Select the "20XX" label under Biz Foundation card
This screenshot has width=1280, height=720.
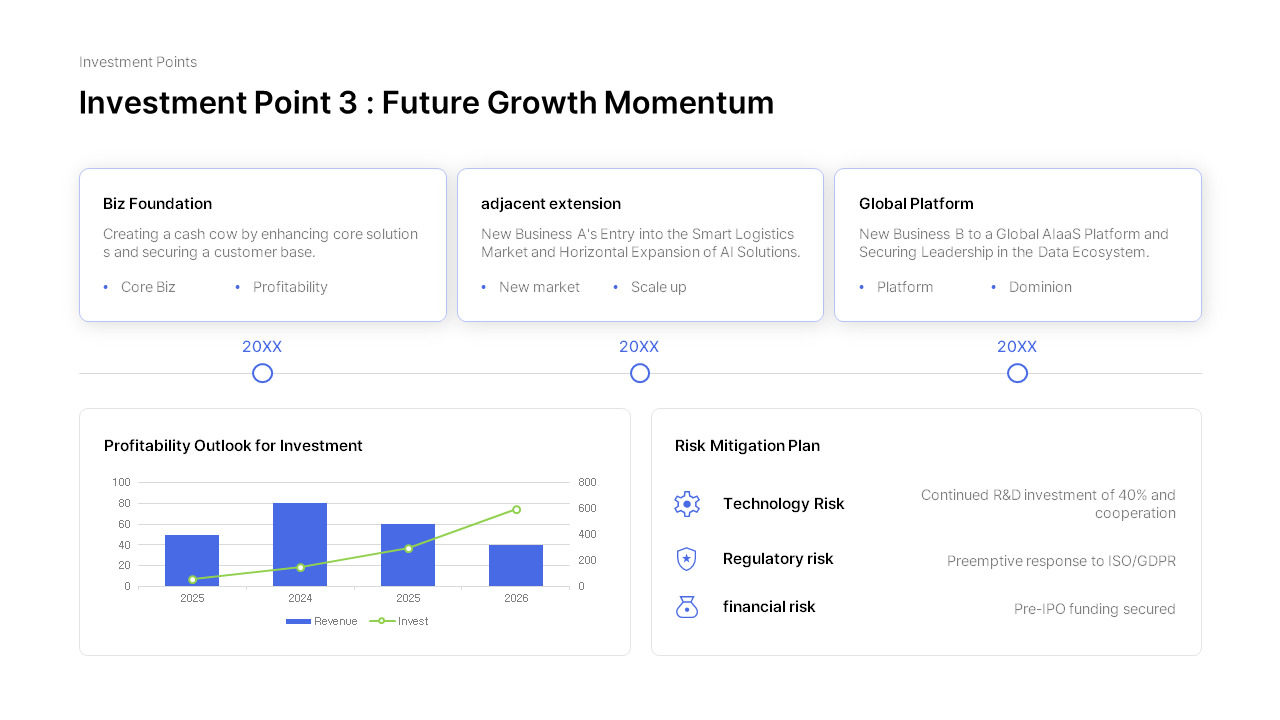[x=262, y=347]
